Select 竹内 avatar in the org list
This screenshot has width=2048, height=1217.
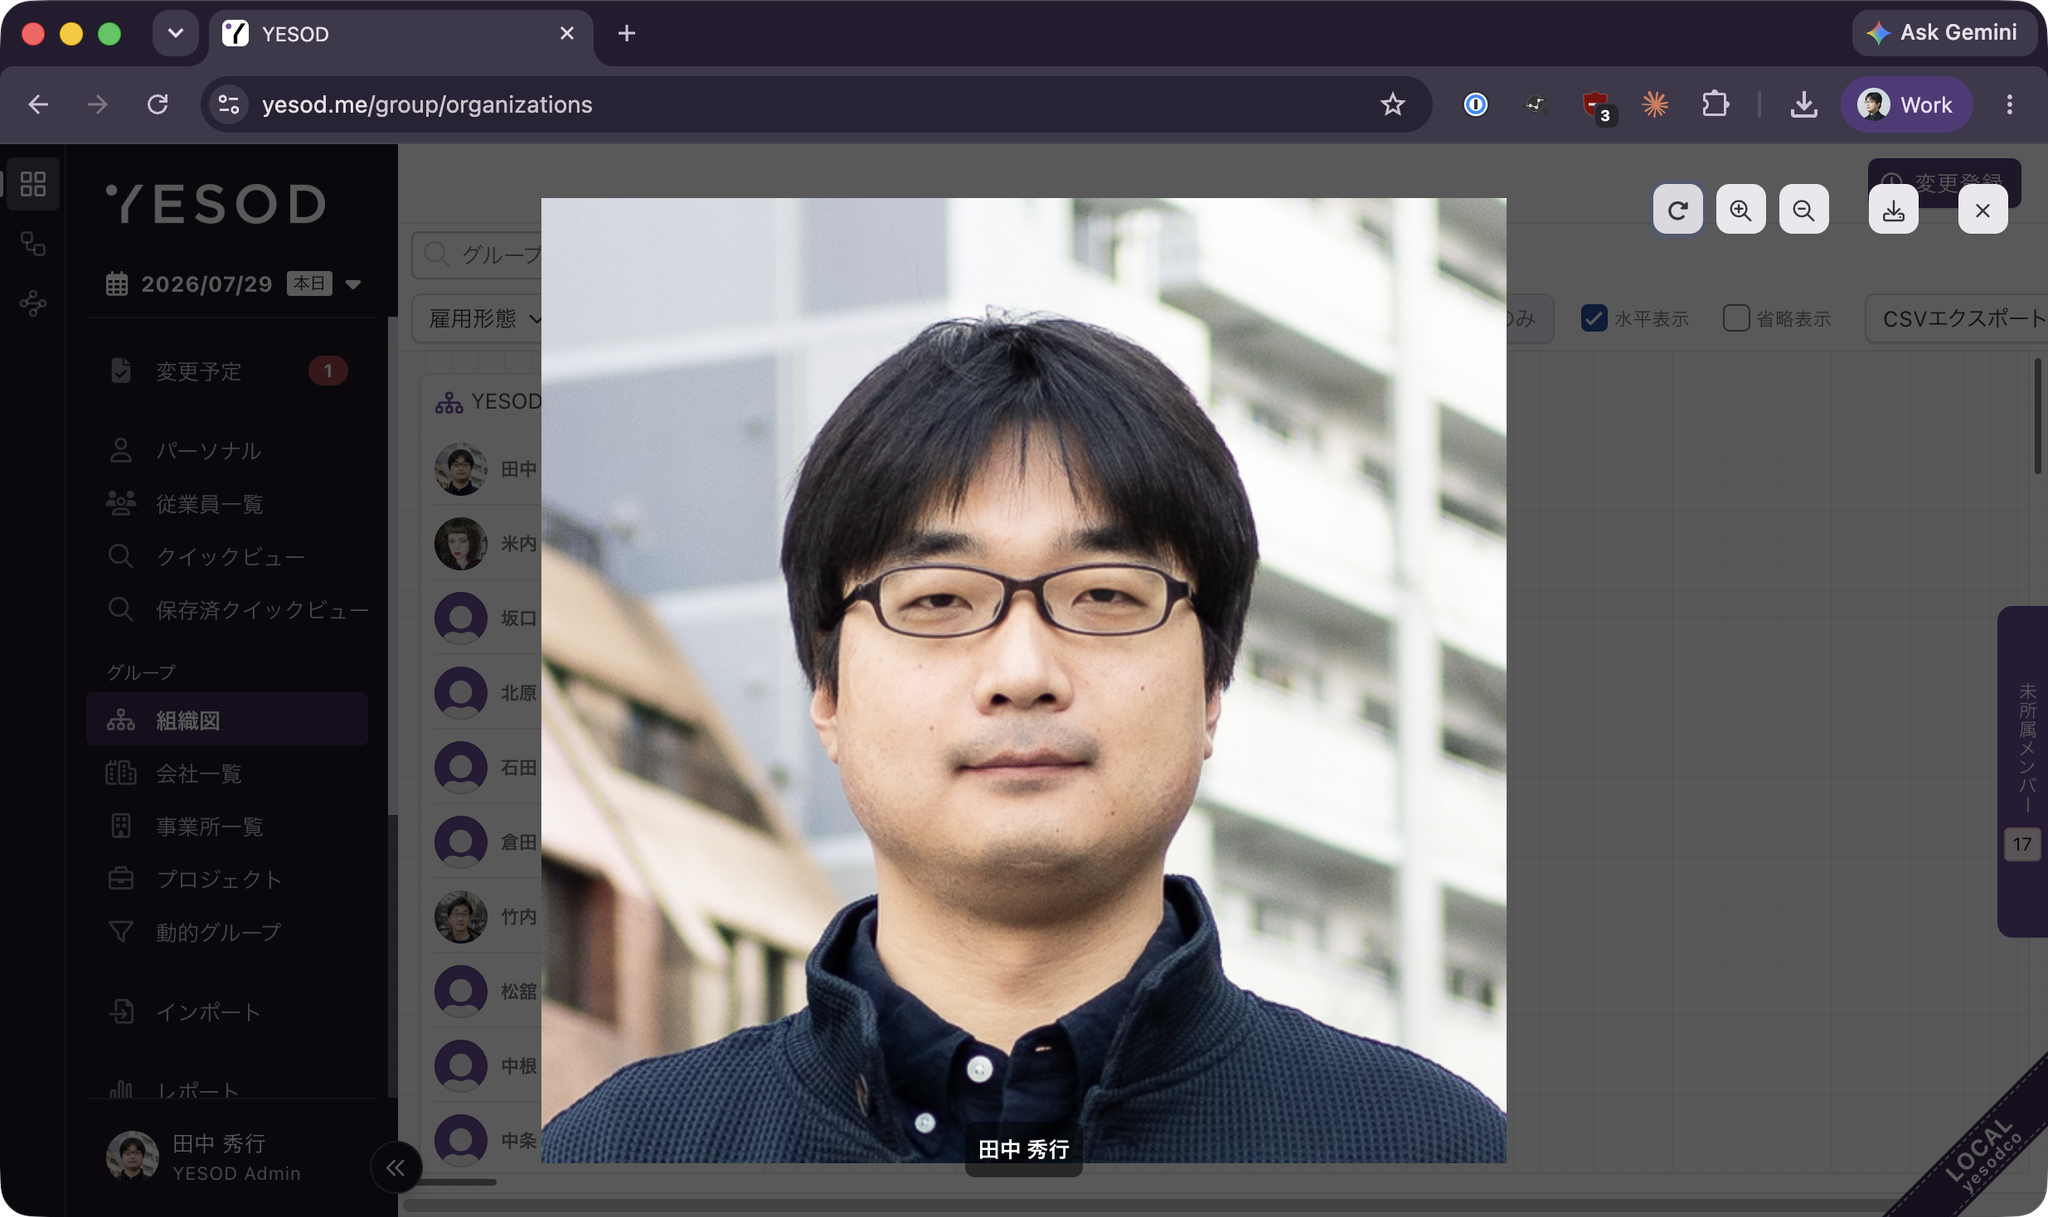pos(461,917)
